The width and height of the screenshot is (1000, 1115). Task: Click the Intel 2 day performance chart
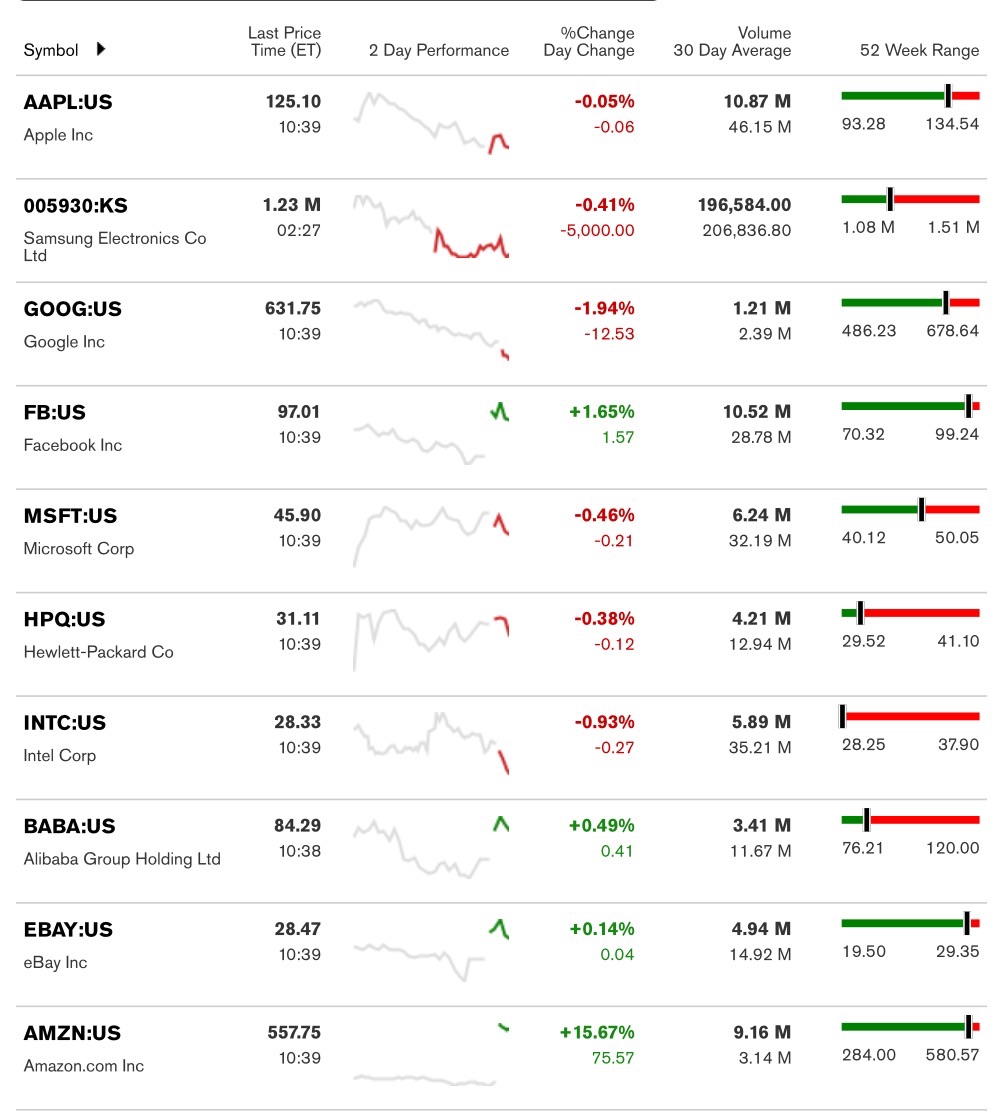[431, 742]
